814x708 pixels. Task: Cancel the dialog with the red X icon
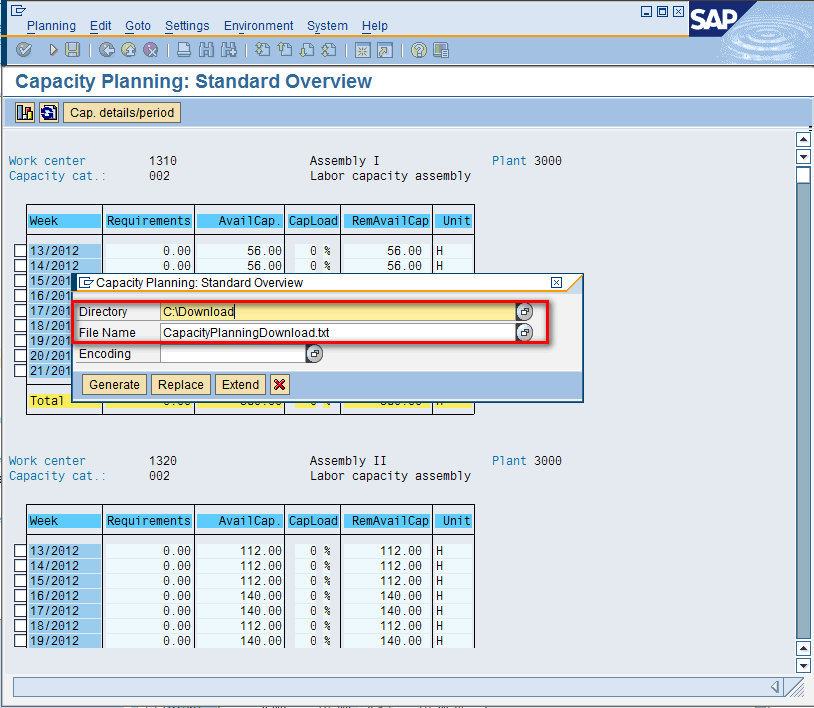pos(280,385)
